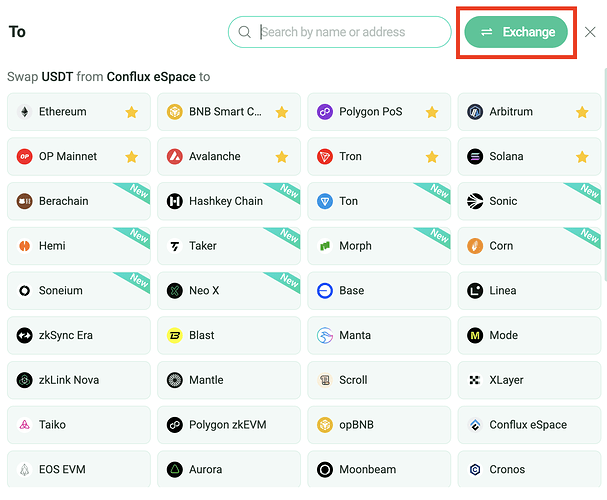Image resolution: width=607 pixels, height=500 pixels.
Task: Click the Soneium logo icon
Action: point(24,291)
